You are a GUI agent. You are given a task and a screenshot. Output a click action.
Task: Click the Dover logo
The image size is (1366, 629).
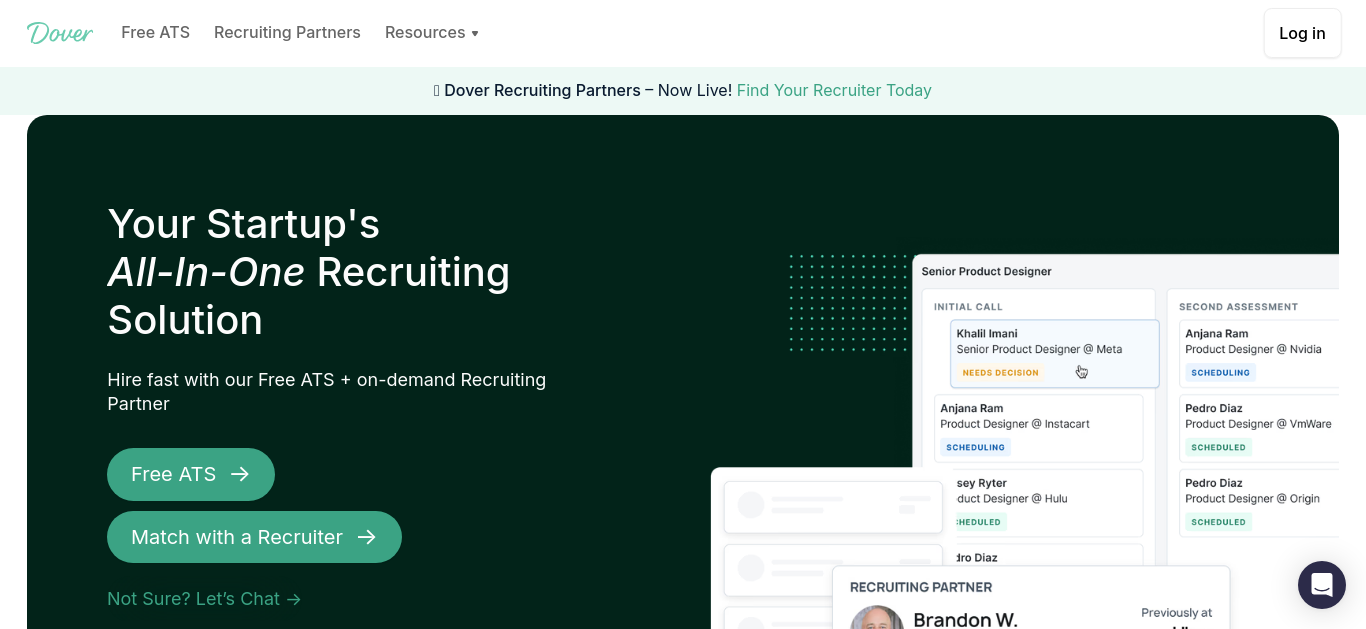[x=60, y=33]
